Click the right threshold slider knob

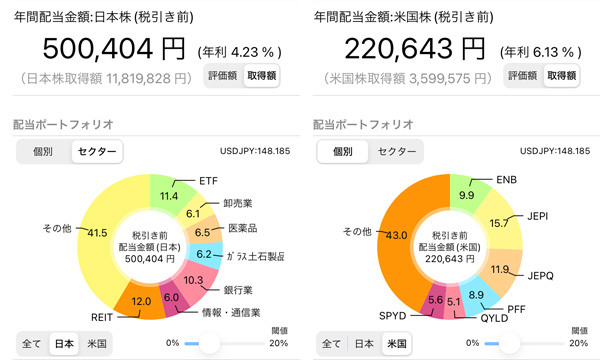509,343
